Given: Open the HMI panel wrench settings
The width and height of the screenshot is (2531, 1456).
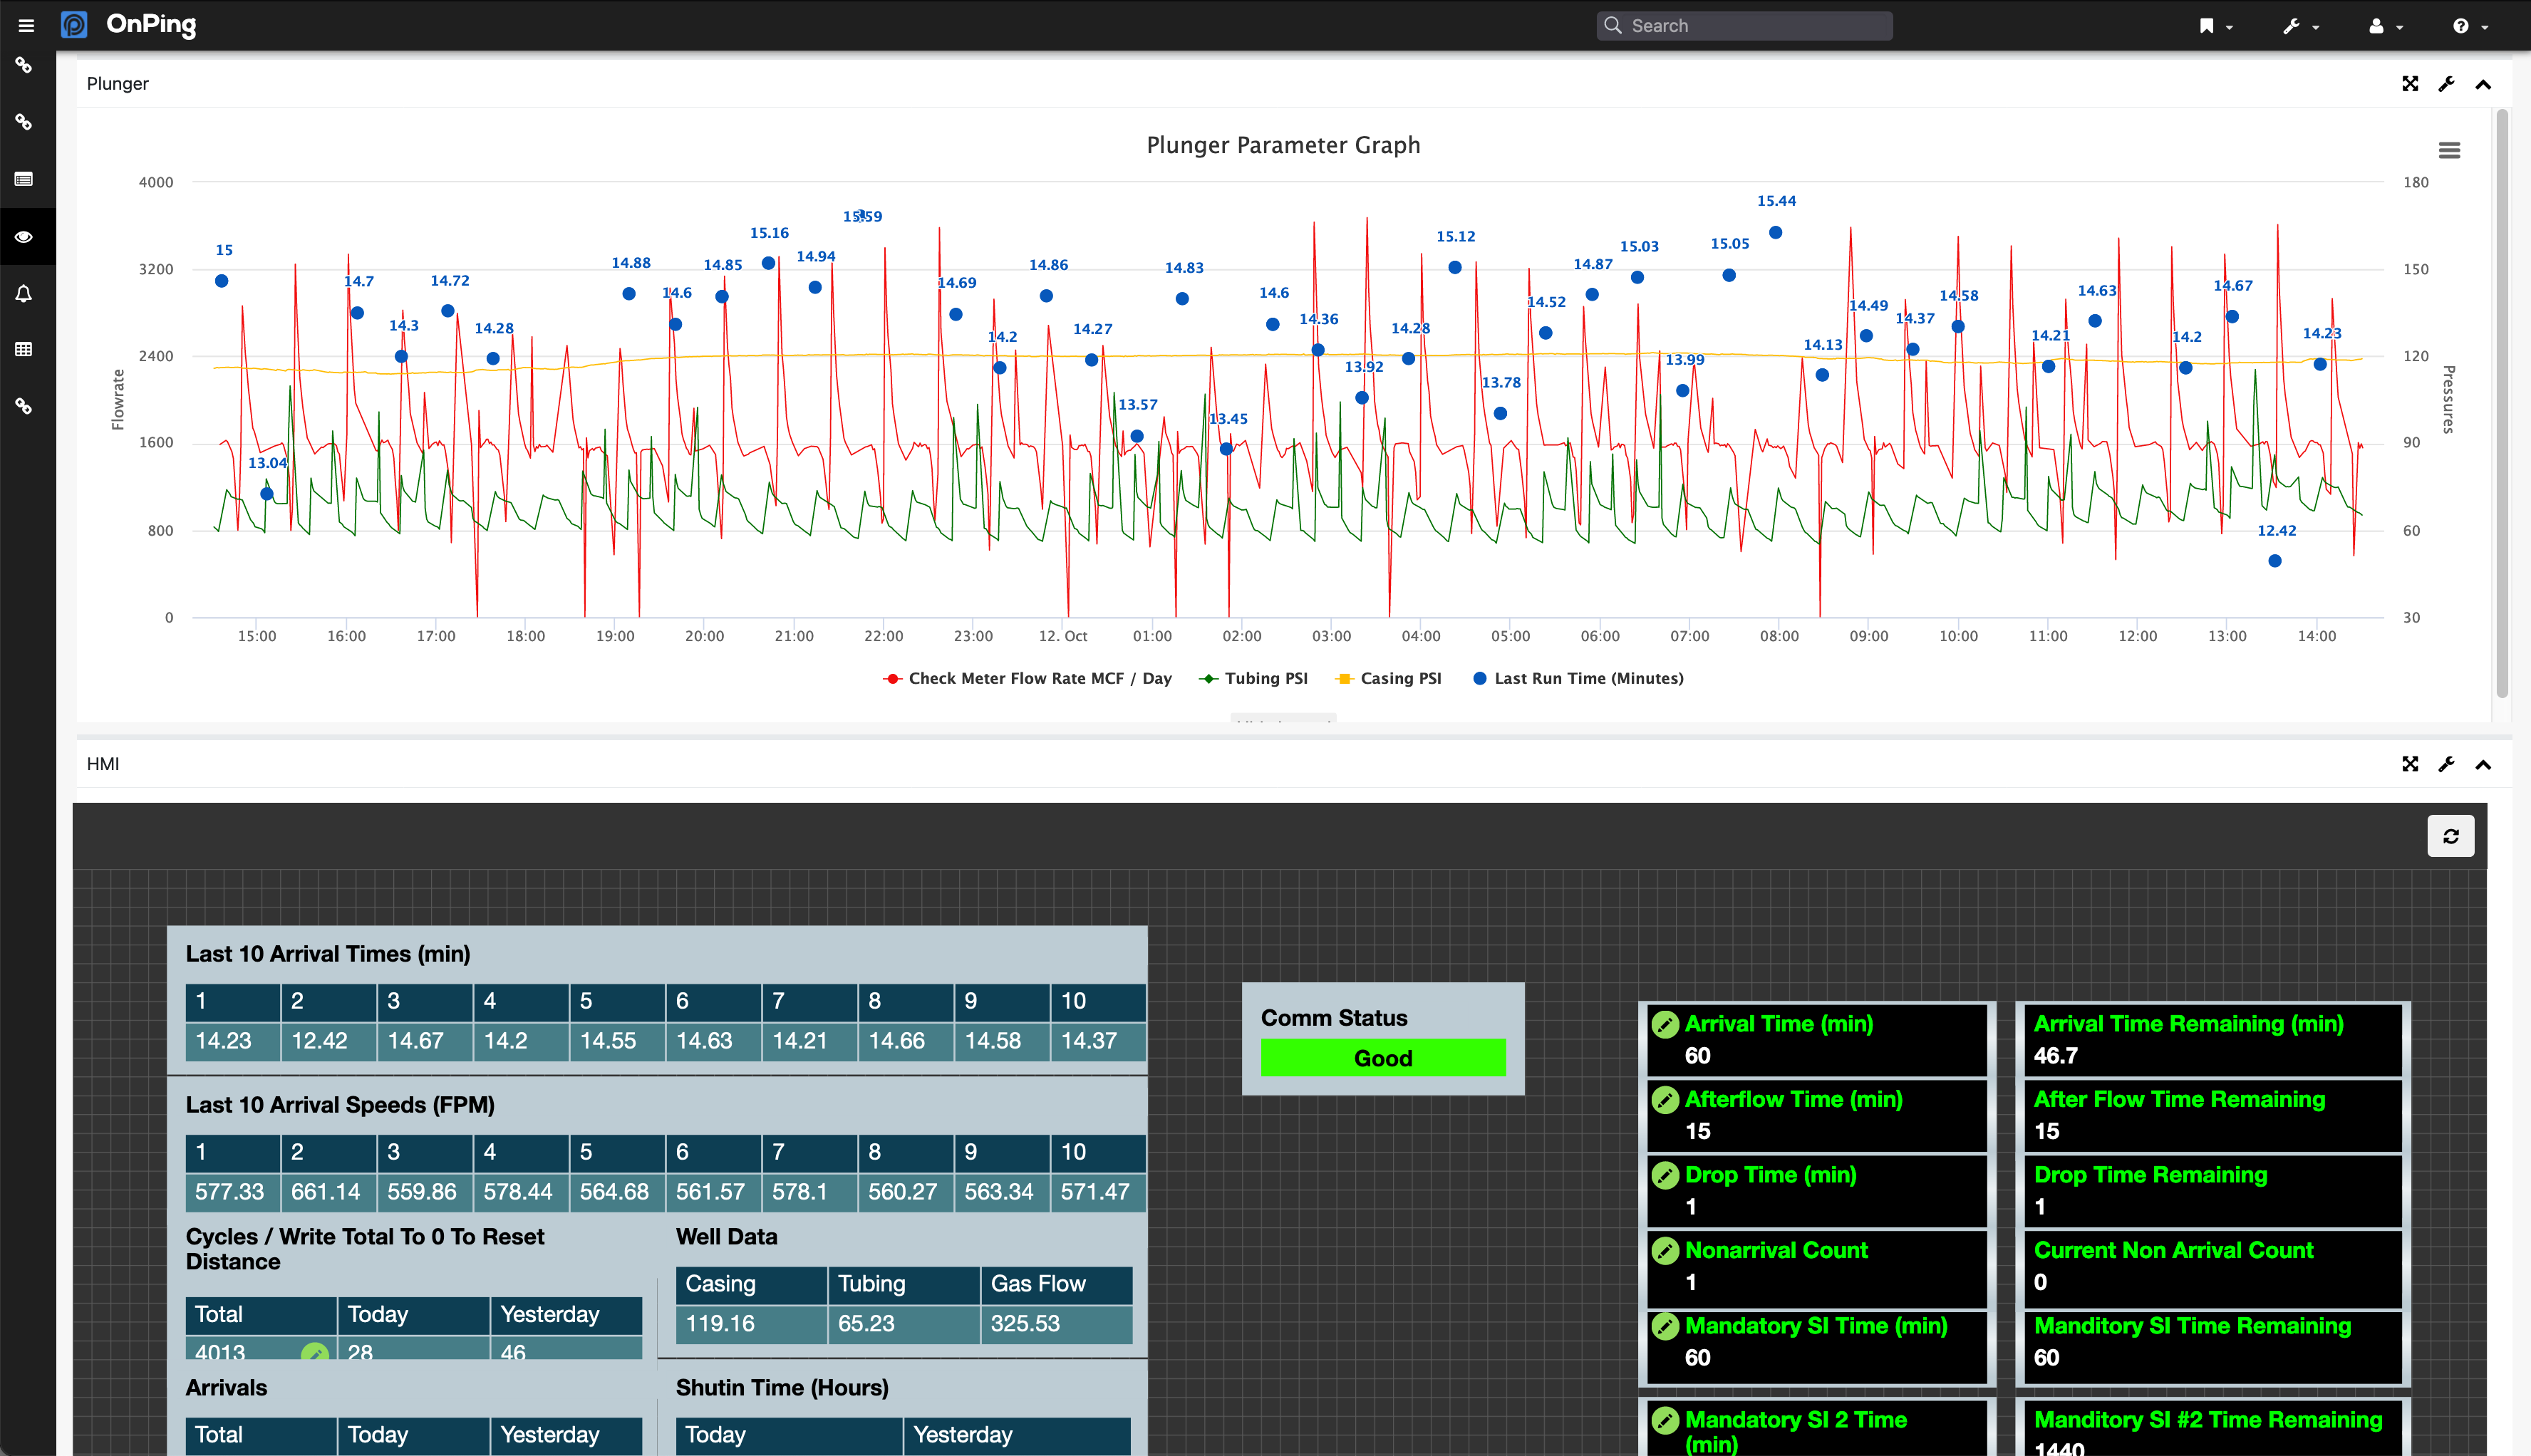Looking at the screenshot, I should coord(2446,764).
